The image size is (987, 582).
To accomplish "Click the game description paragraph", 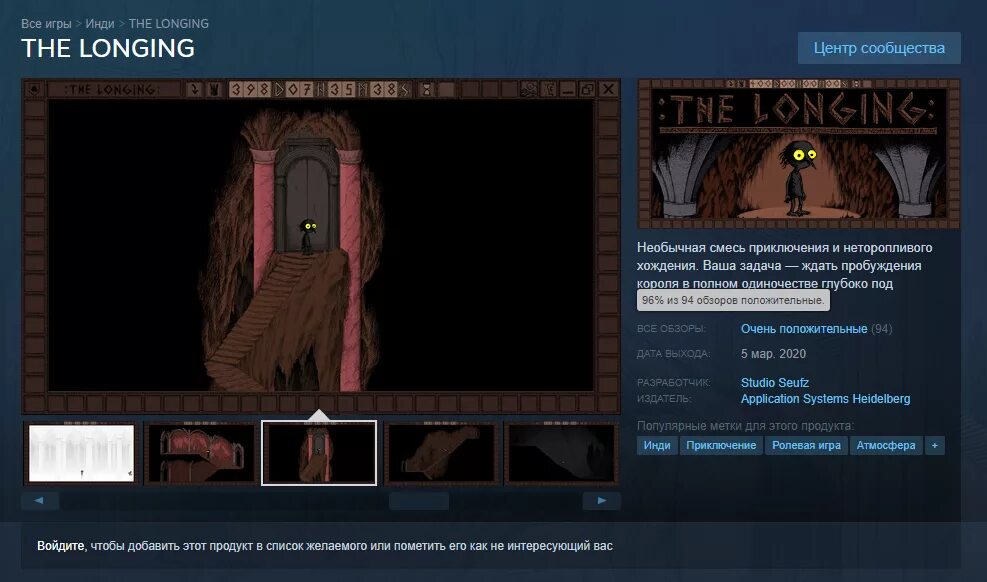I will [785, 266].
